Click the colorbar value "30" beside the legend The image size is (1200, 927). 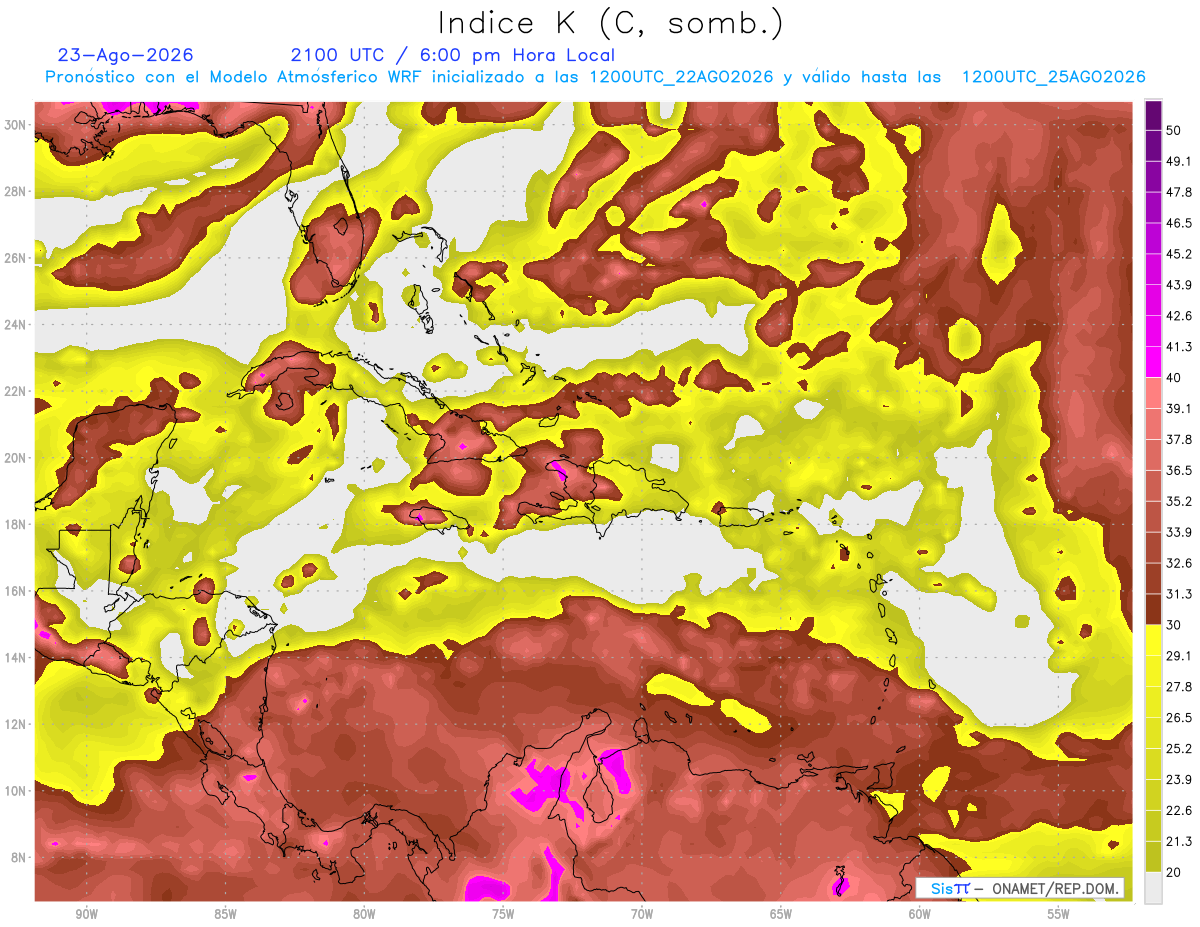point(1173,625)
